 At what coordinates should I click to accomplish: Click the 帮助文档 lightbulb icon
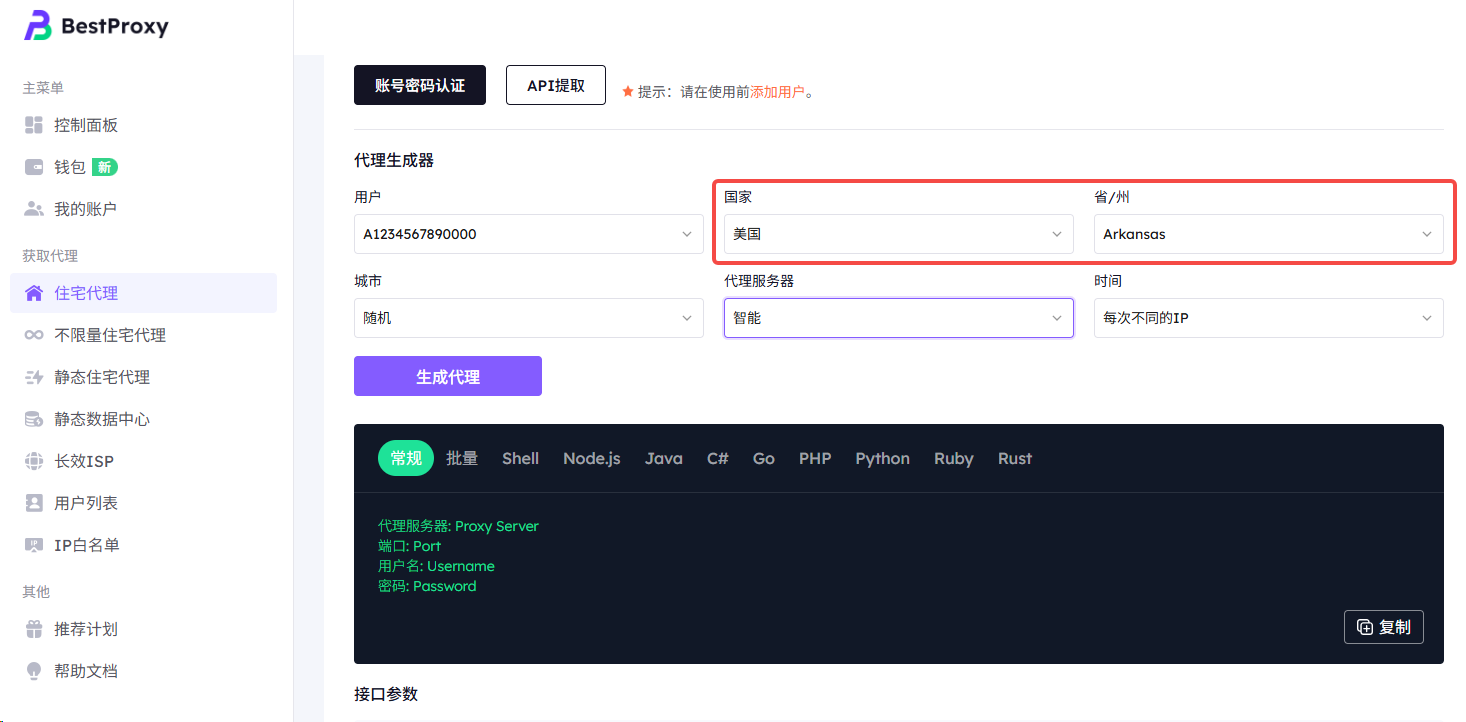[x=34, y=671]
